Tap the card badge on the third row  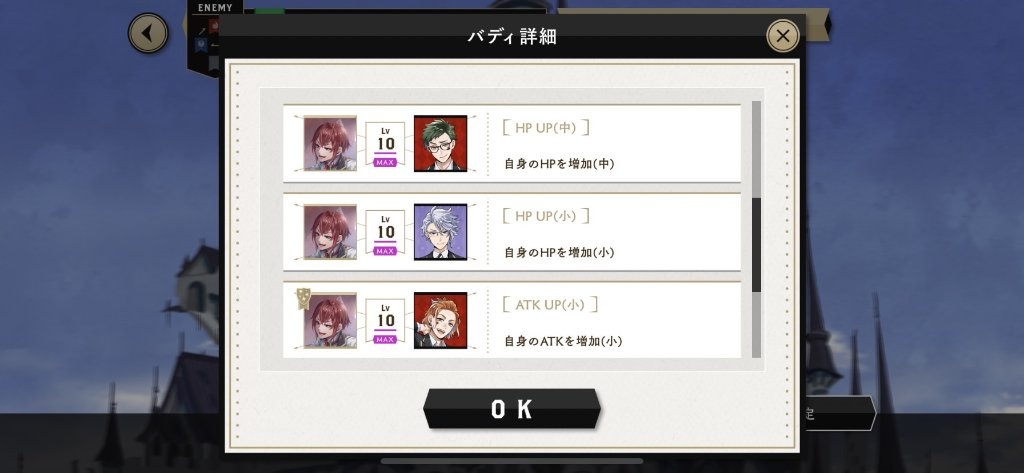coord(302,298)
